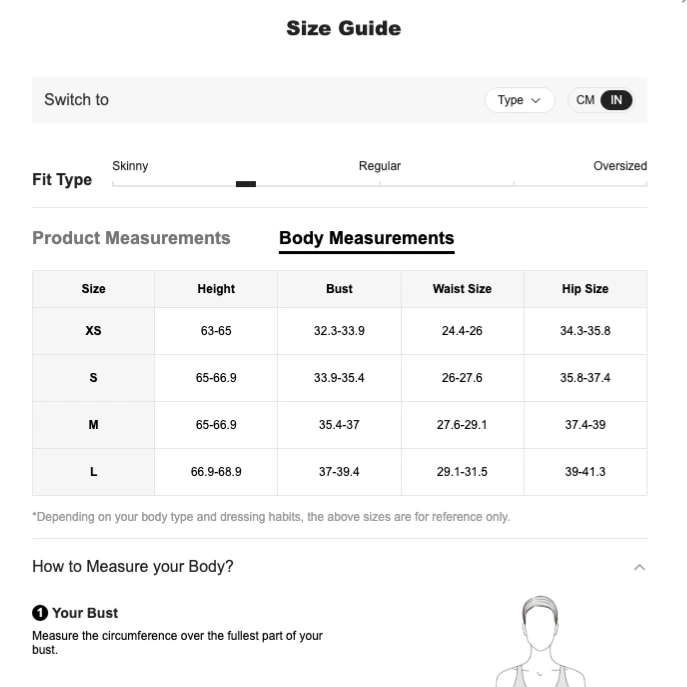Click the Skinny label on fit scale
This screenshot has height=687, width=687.
130,166
